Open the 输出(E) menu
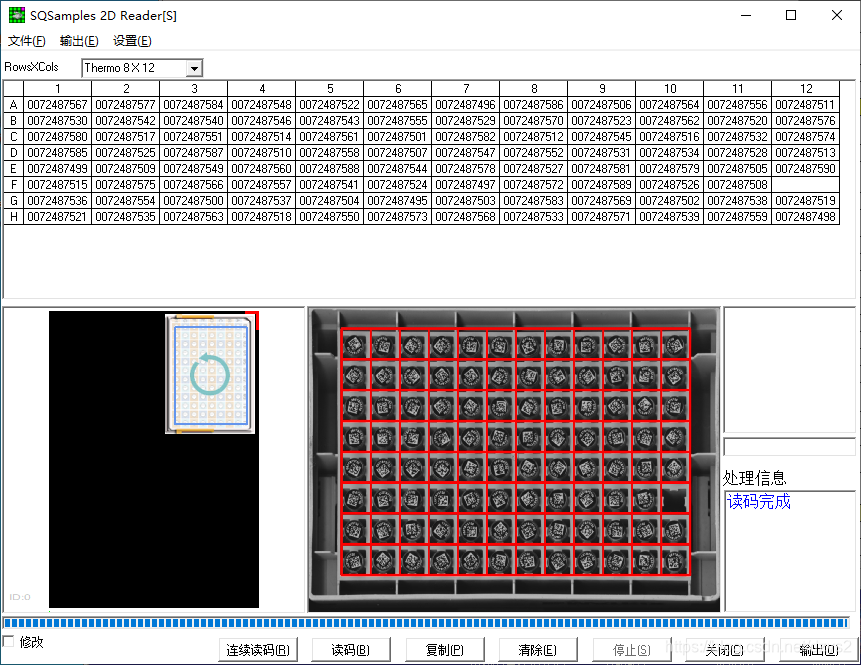This screenshot has width=861, height=665. [79, 41]
